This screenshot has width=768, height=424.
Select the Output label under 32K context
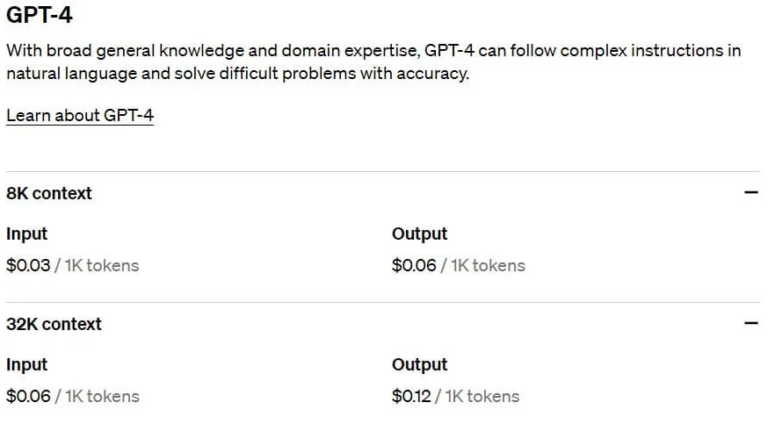(419, 365)
